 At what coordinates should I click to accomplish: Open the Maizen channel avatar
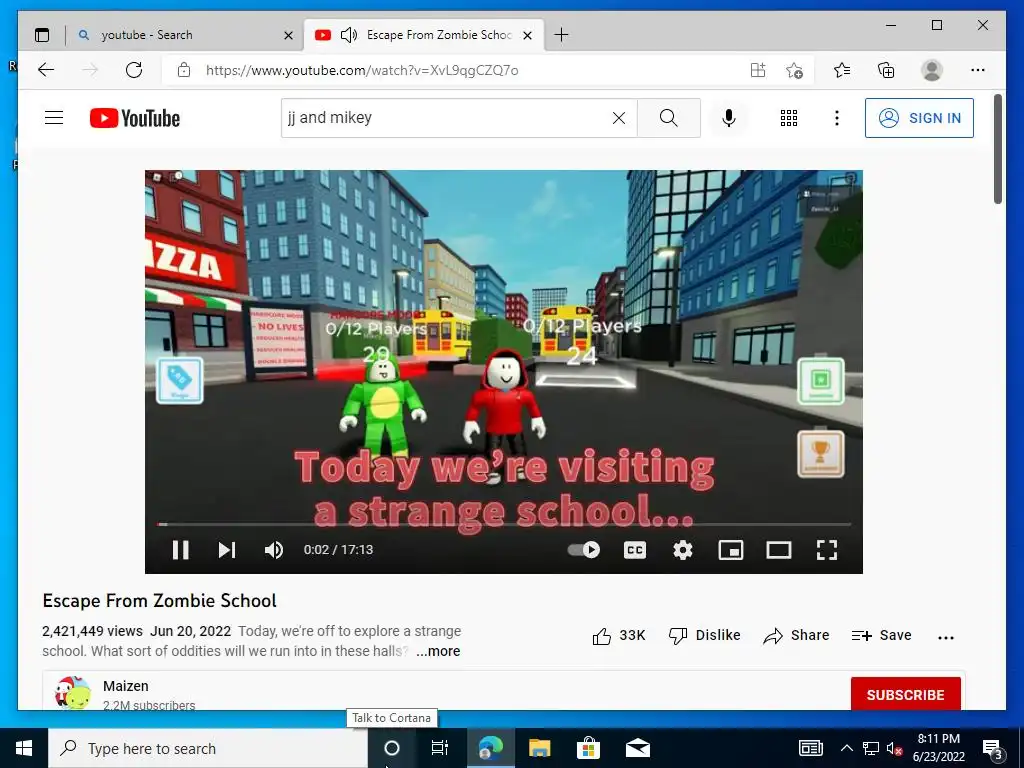pos(72,693)
